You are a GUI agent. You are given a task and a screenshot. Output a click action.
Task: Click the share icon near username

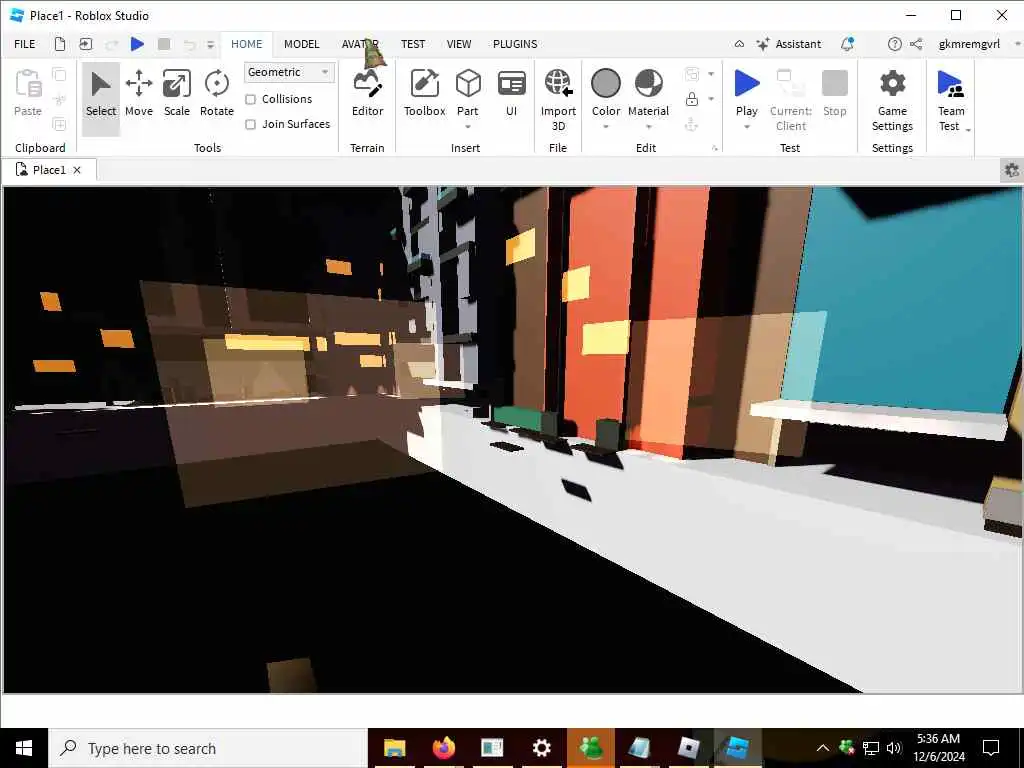(916, 44)
